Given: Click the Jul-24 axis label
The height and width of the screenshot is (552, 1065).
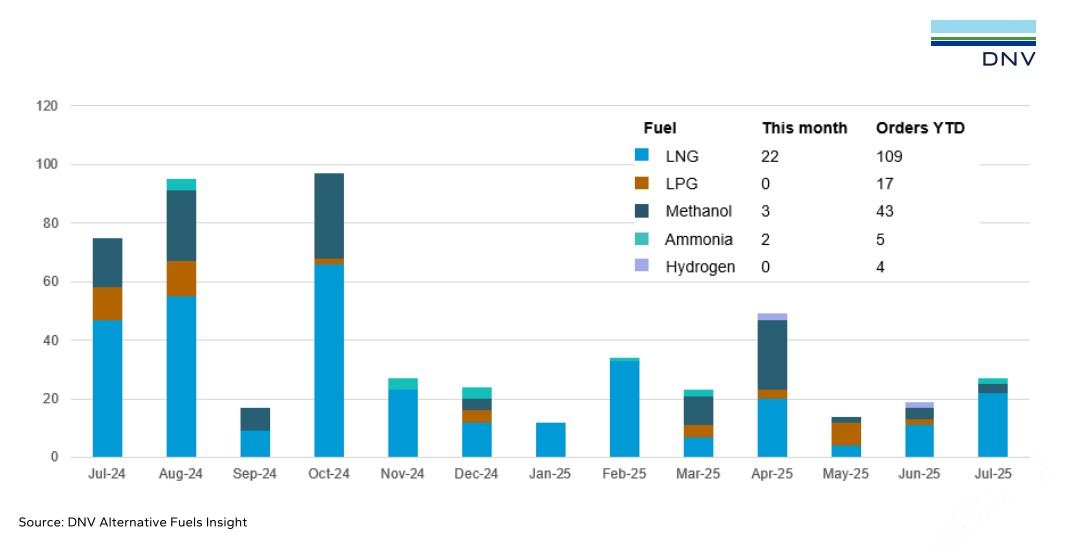Looking at the screenshot, I should click(107, 474).
